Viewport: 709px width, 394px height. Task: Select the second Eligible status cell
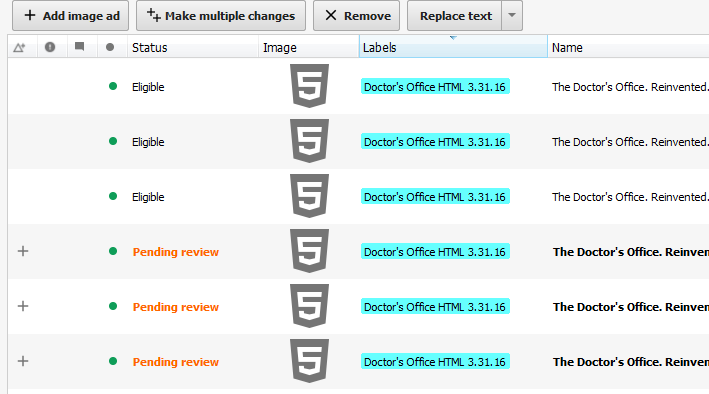click(148, 142)
